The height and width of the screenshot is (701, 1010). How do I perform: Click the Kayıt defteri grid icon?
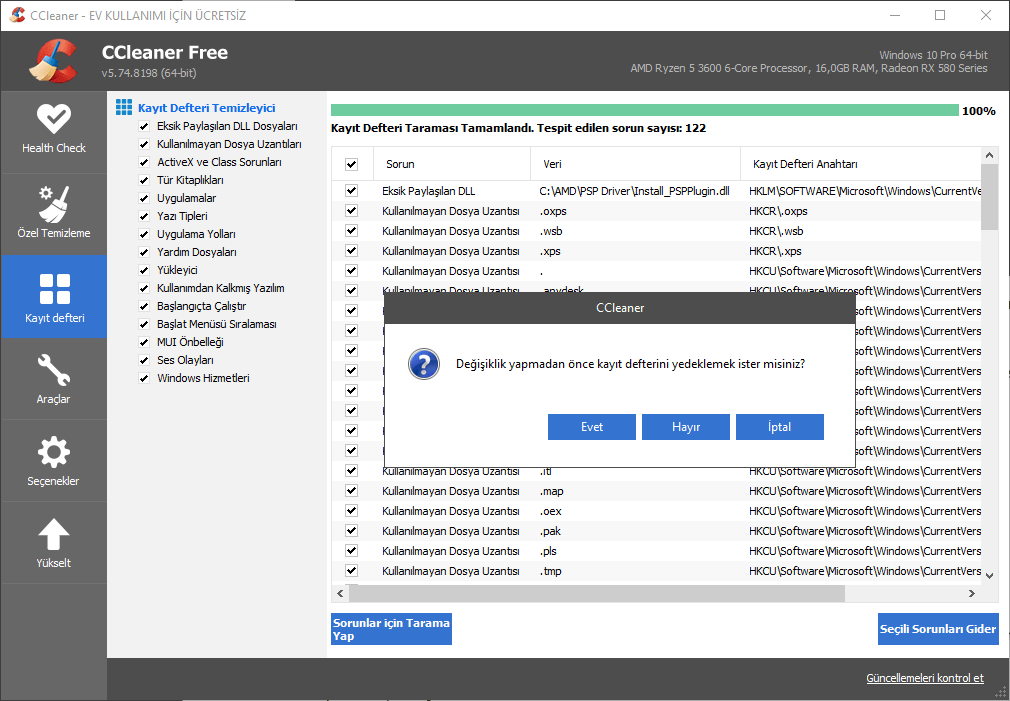[54, 288]
